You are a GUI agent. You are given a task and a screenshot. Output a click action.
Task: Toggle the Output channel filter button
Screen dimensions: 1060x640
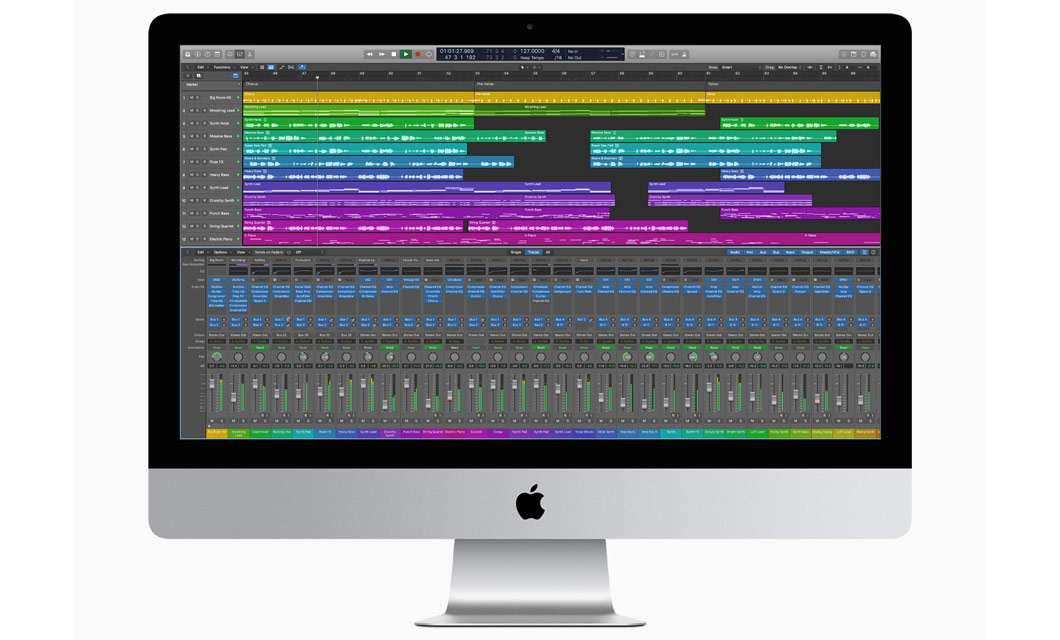coord(807,252)
